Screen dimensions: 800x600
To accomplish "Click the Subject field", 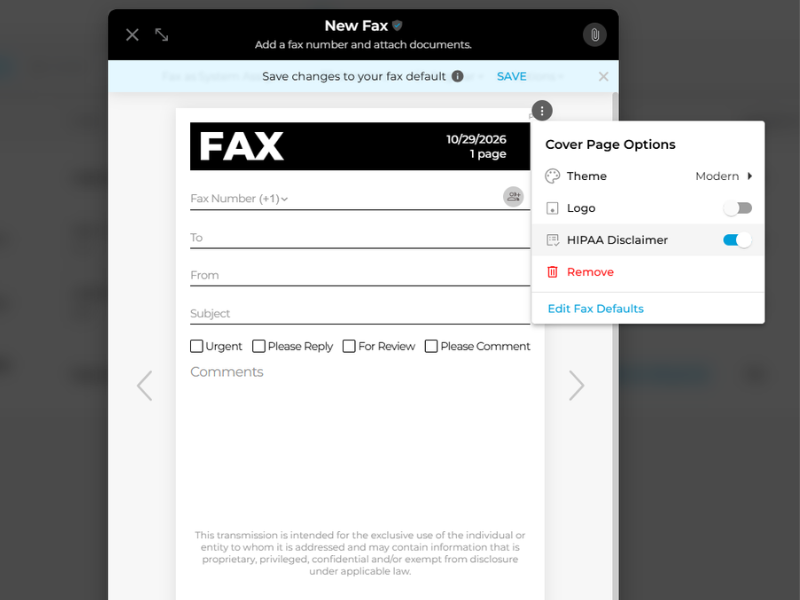I will [x=360, y=313].
